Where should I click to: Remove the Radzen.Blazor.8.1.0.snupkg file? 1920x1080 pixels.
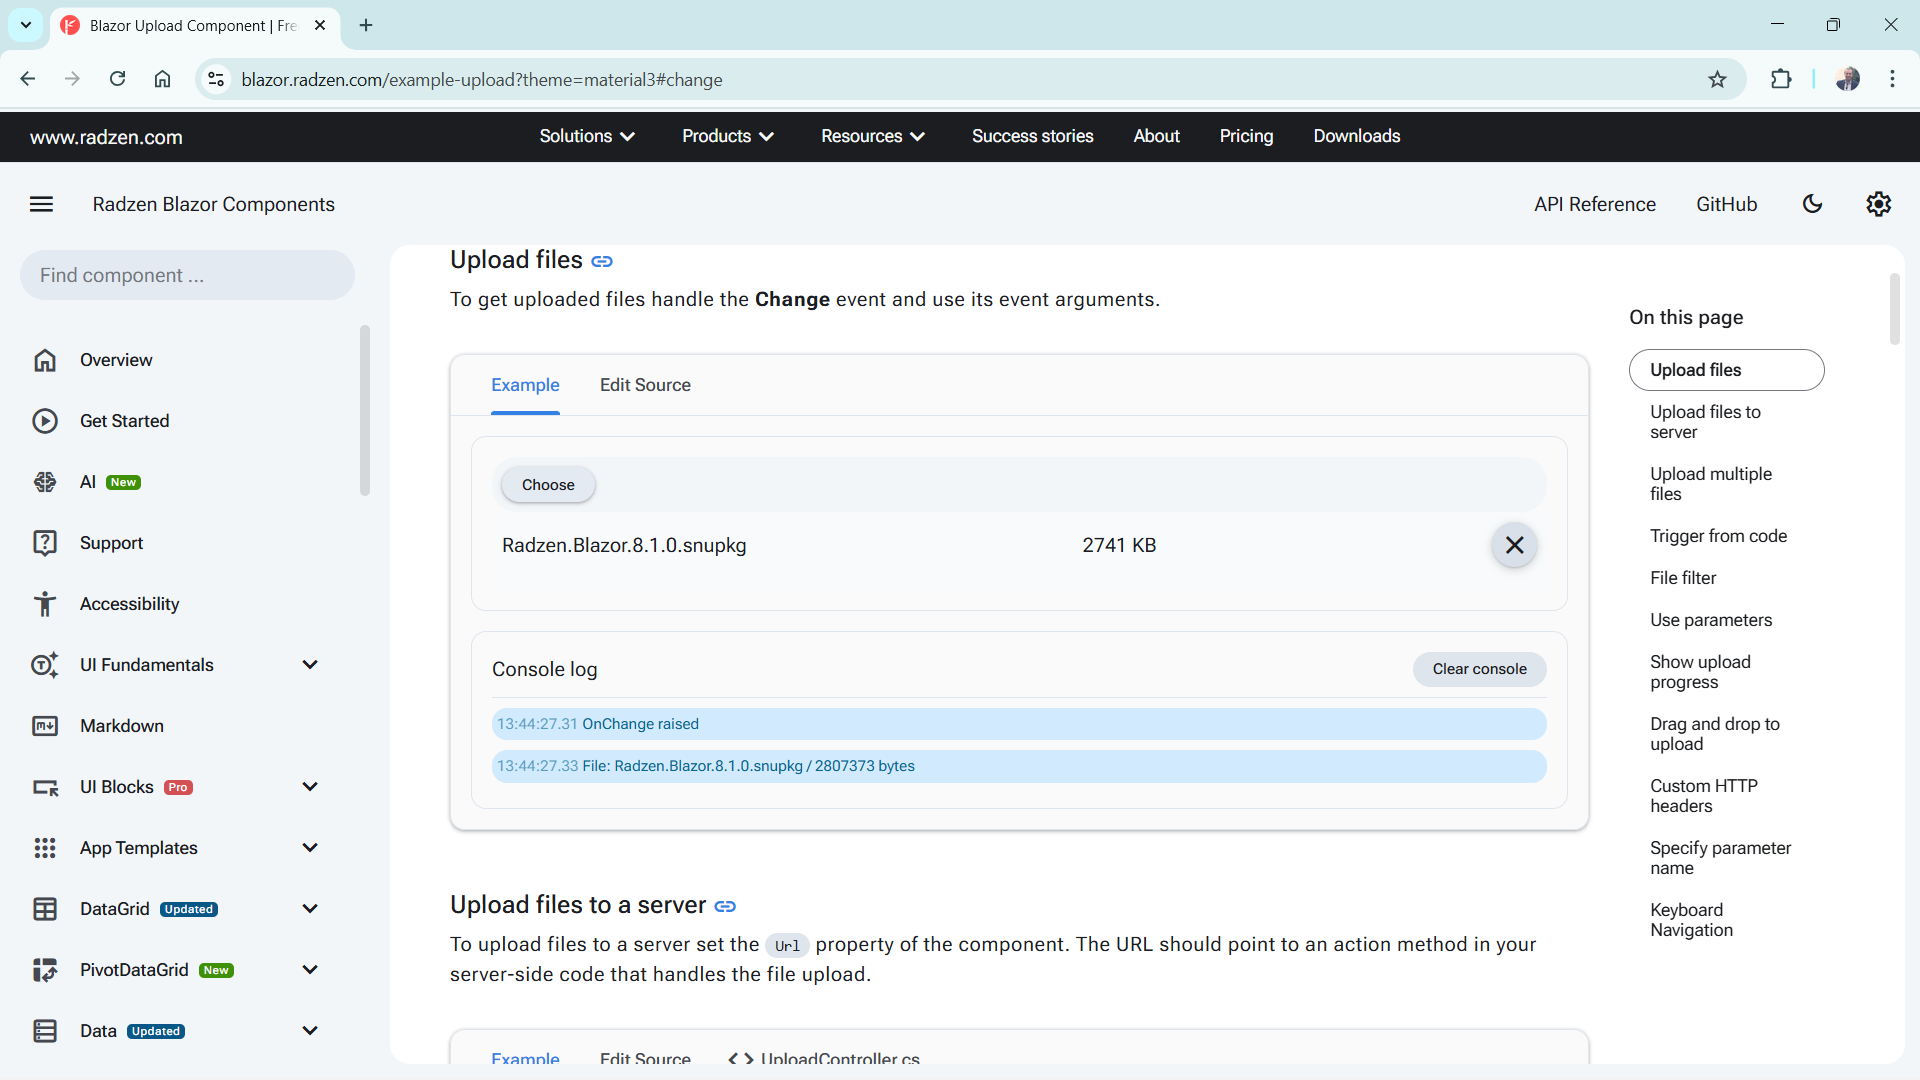[x=1514, y=545]
